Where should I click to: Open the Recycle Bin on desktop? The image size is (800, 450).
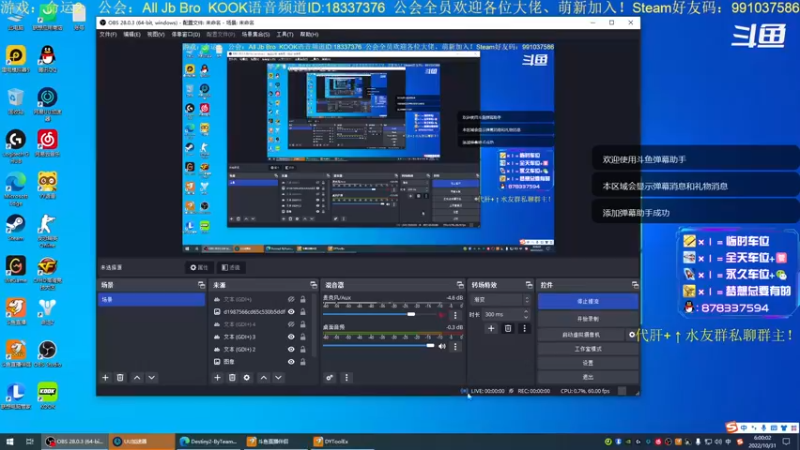click(x=16, y=101)
